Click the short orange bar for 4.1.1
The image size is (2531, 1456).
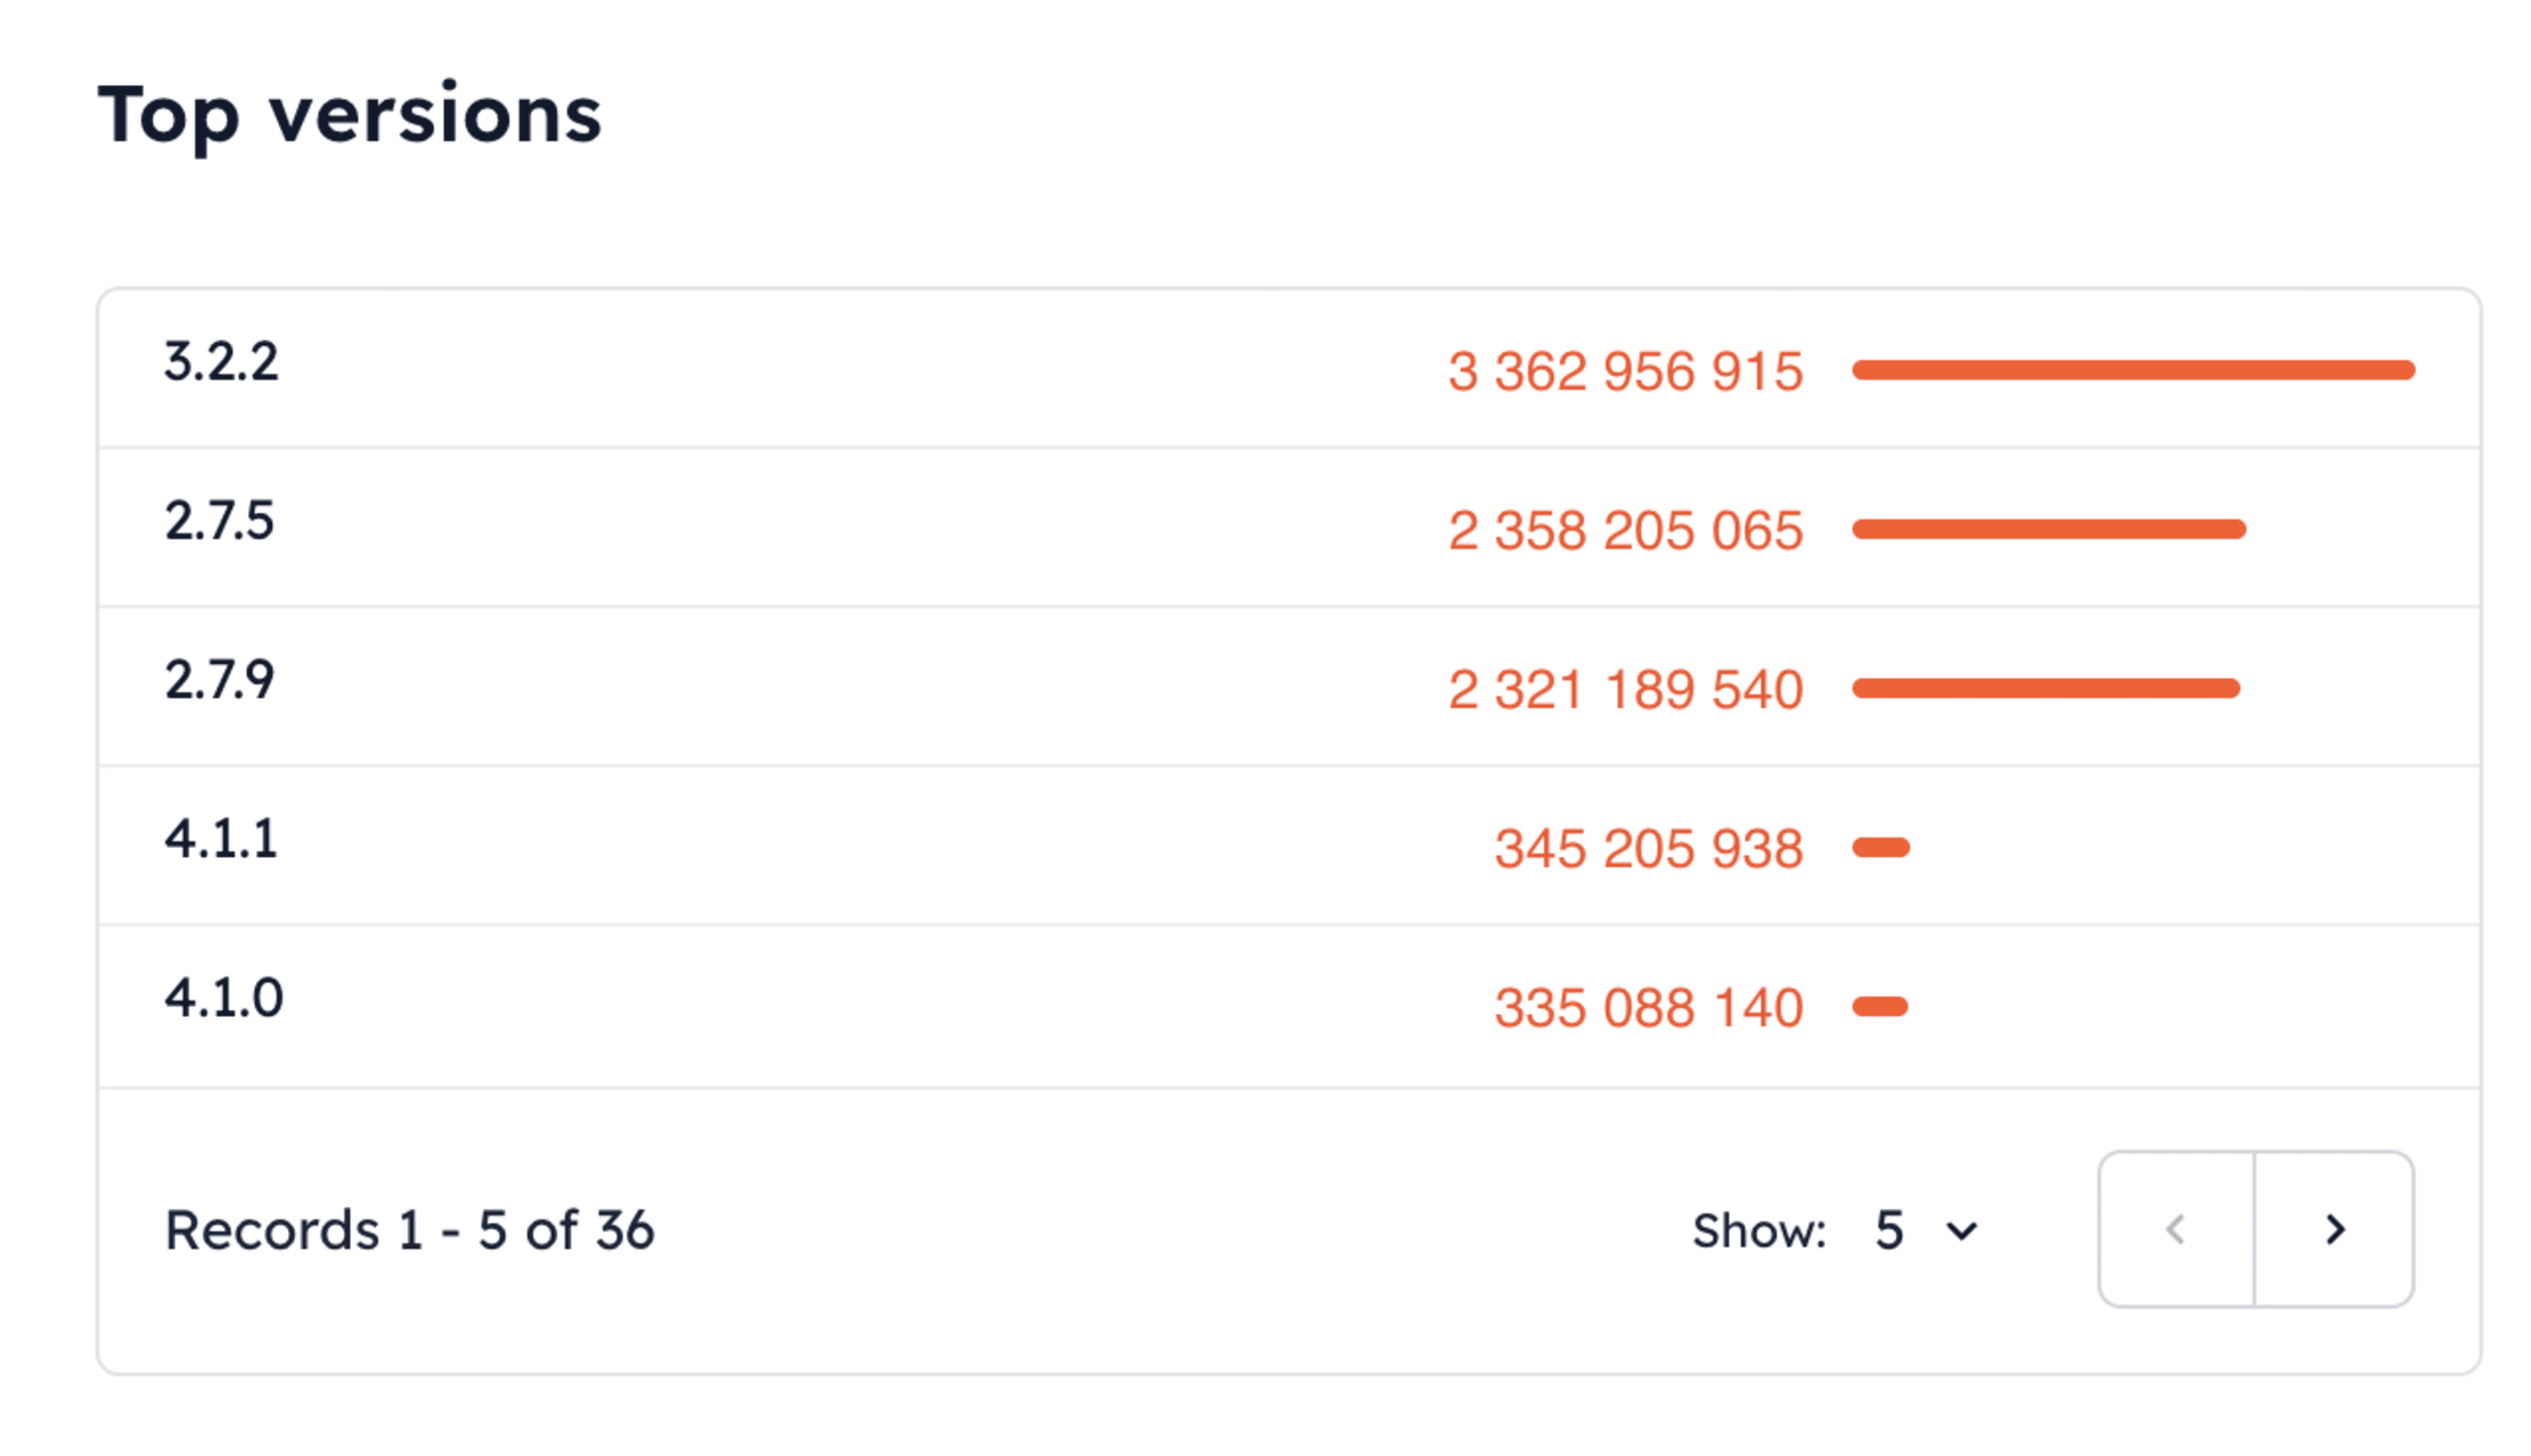click(x=1881, y=848)
